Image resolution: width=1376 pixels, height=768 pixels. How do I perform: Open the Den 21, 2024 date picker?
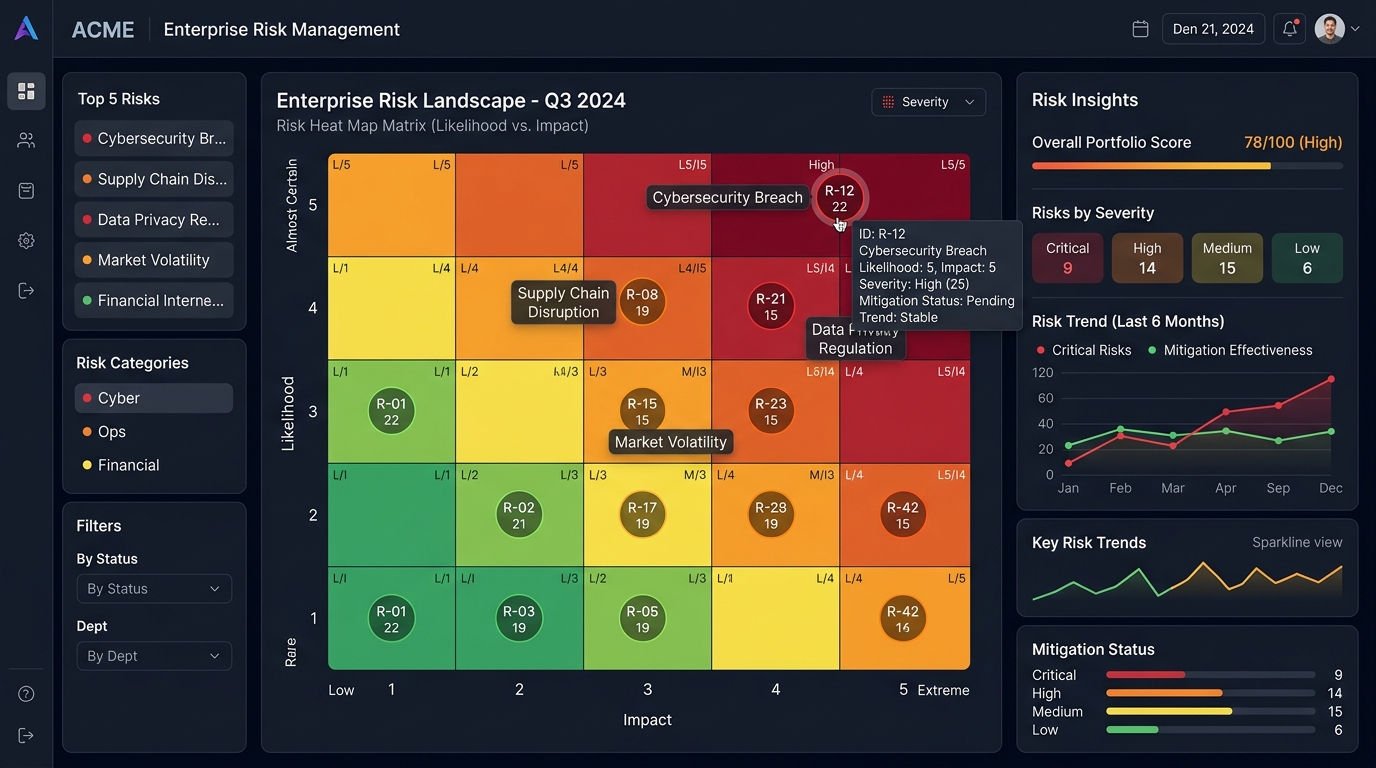[1213, 29]
